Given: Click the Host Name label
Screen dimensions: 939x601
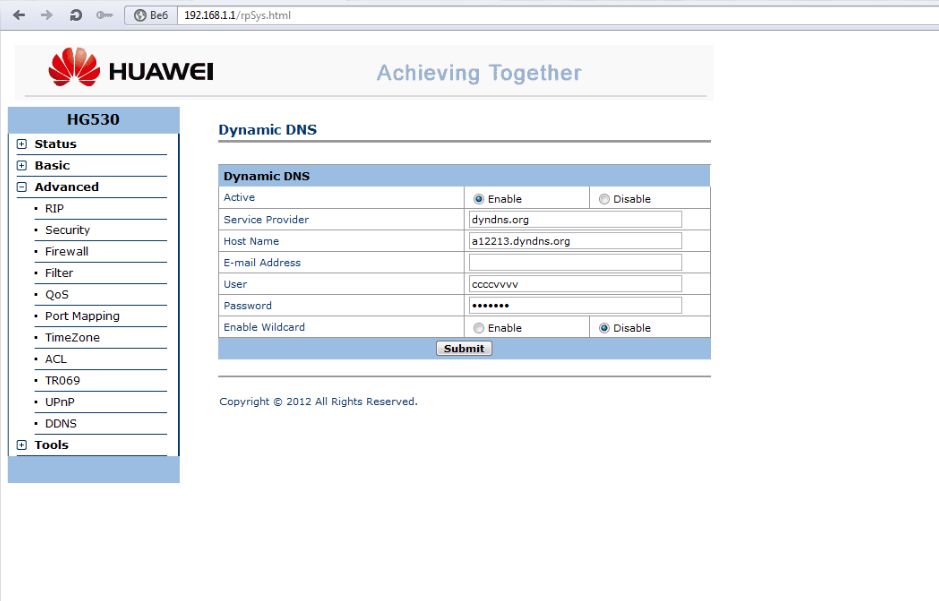Looking at the screenshot, I should (x=251, y=241).
